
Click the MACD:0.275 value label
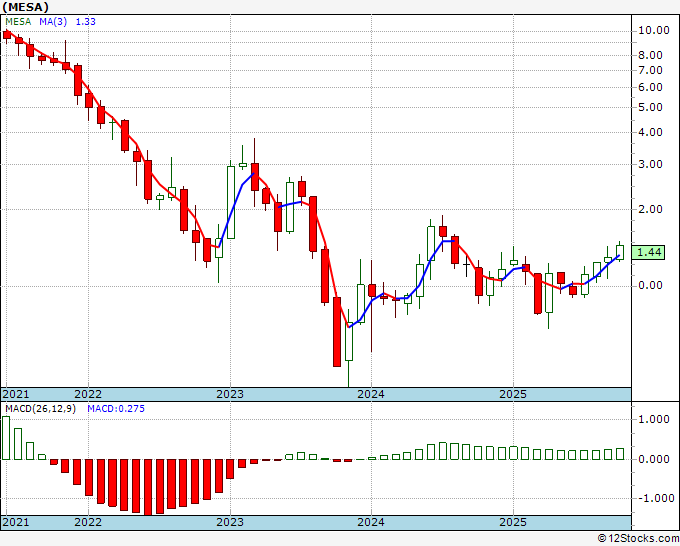click(x=116, y=409)
